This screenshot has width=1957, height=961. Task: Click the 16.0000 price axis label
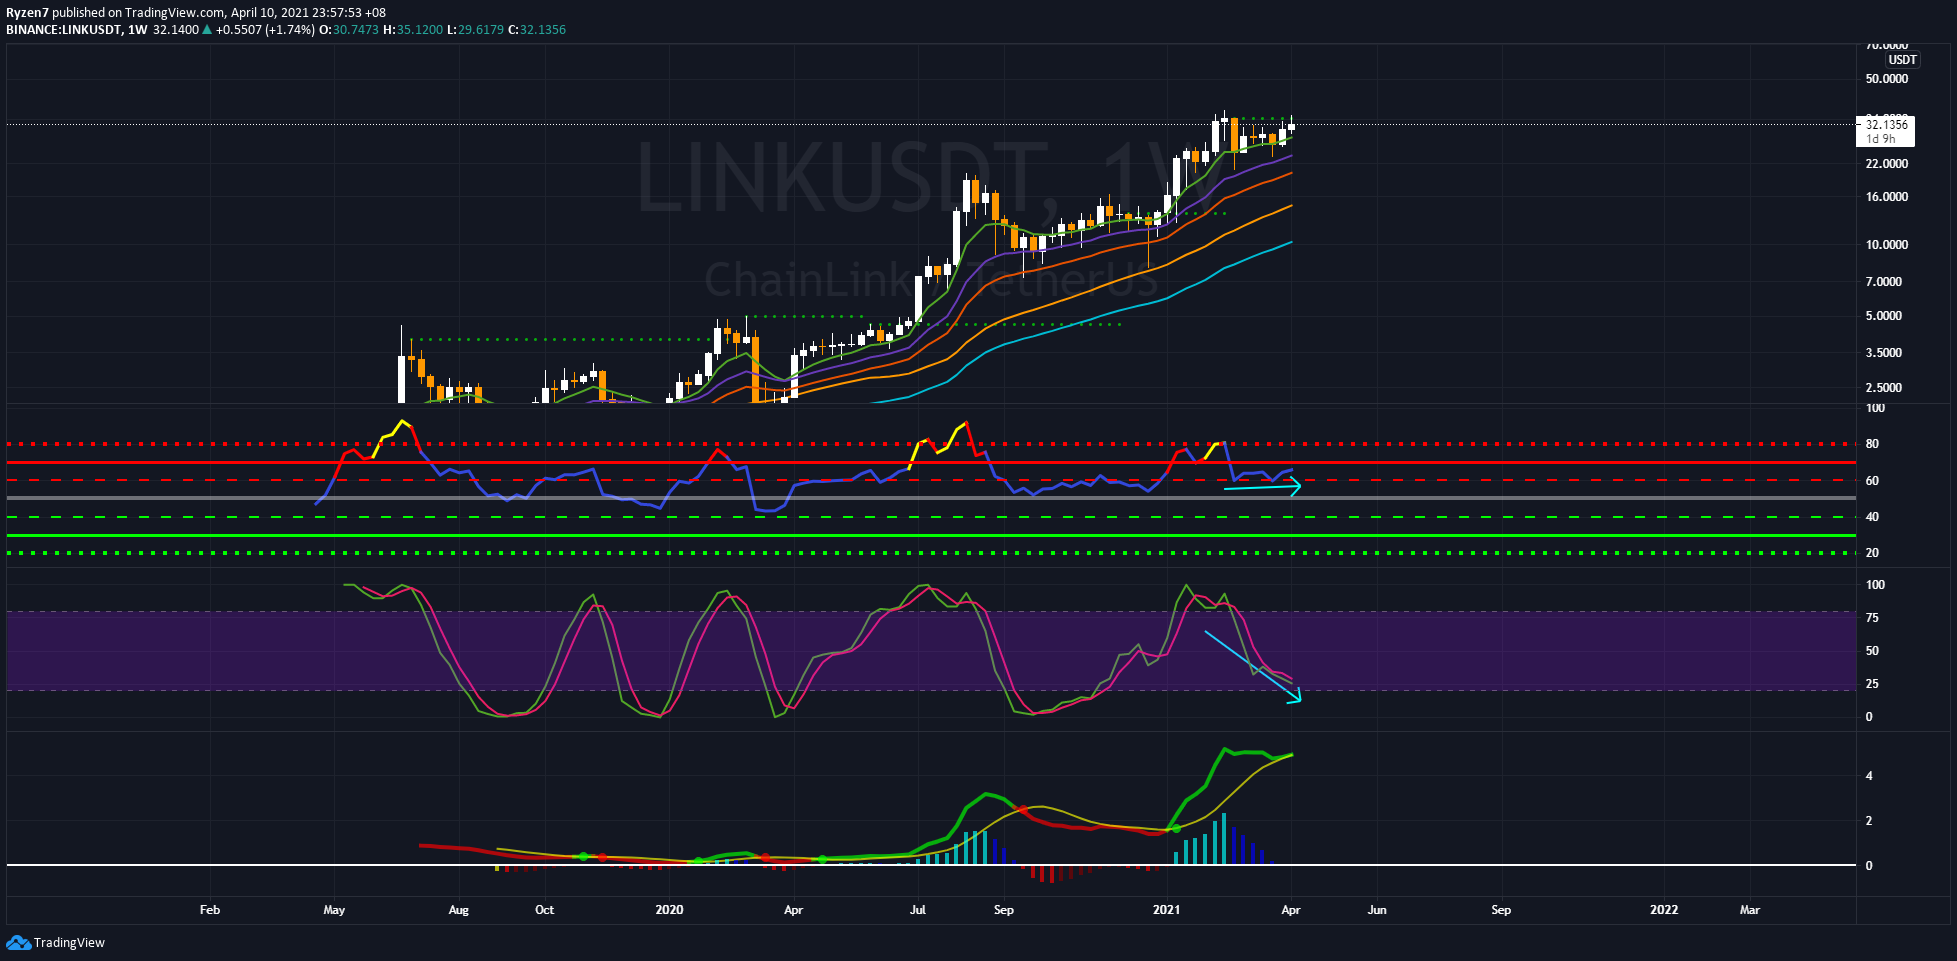click(x=1886, y=197)
